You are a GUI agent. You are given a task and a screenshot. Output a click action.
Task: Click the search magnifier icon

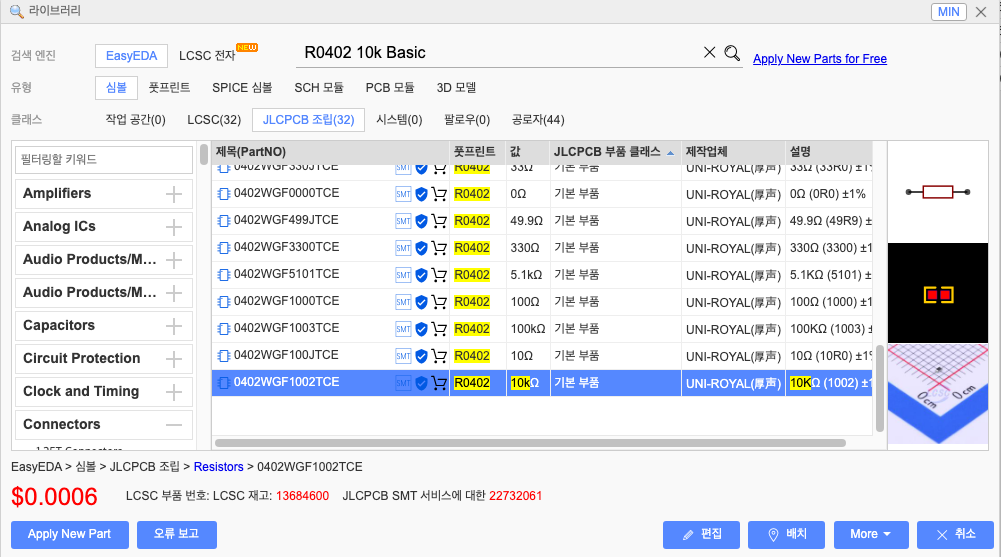coord(732,53)
